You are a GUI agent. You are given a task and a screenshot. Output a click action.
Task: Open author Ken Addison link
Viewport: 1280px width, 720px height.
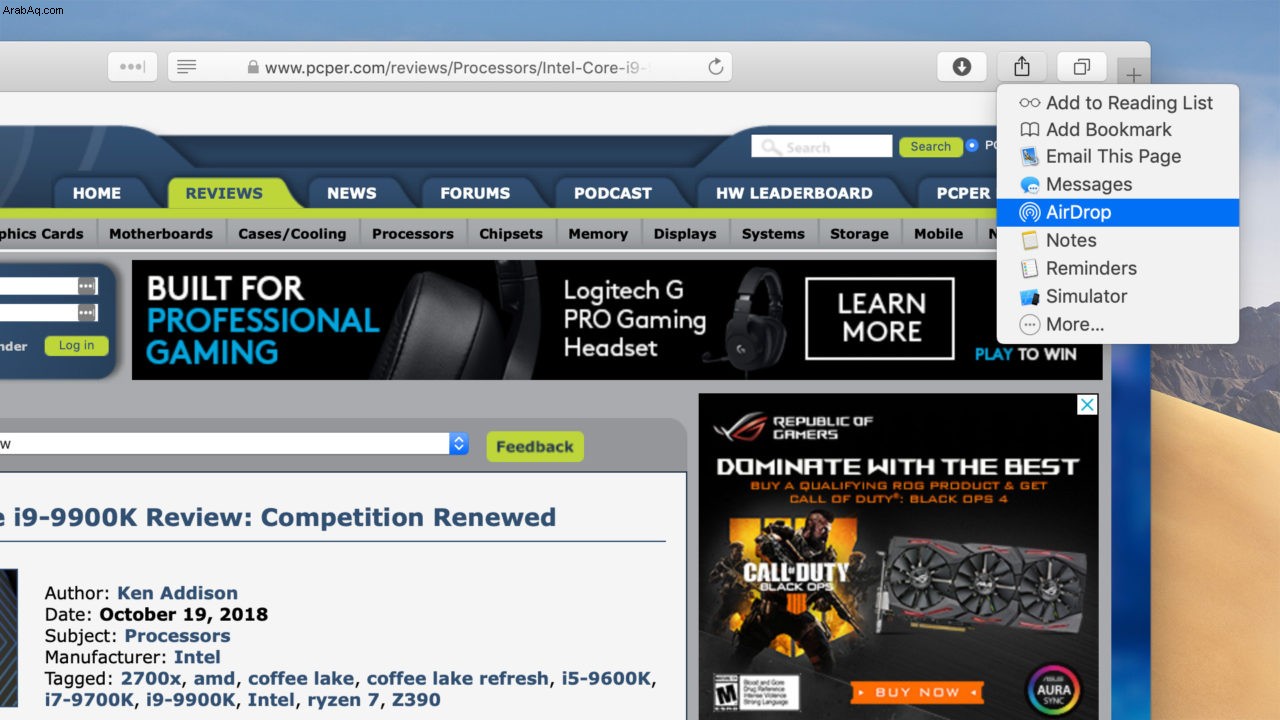(177, 593)
